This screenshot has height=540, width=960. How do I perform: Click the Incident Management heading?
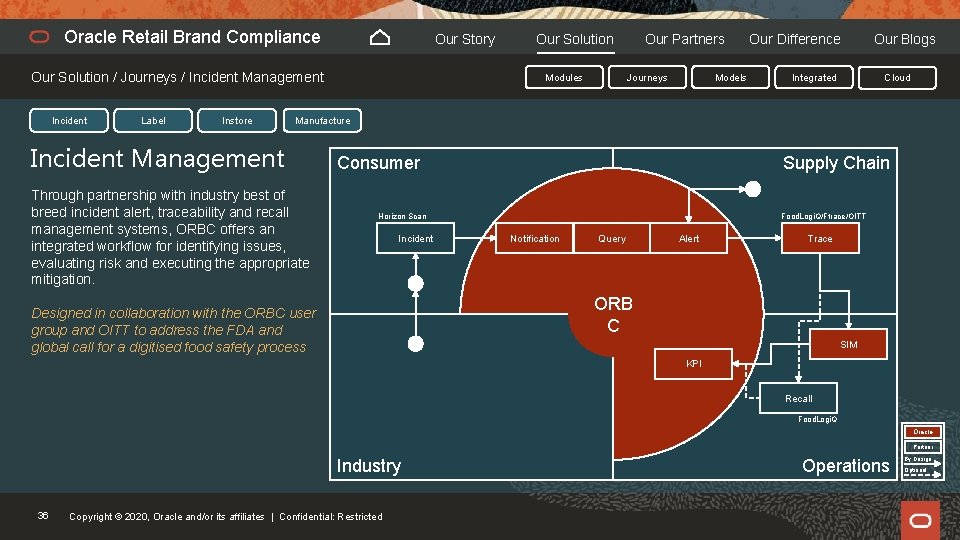(x=157, y=159)
